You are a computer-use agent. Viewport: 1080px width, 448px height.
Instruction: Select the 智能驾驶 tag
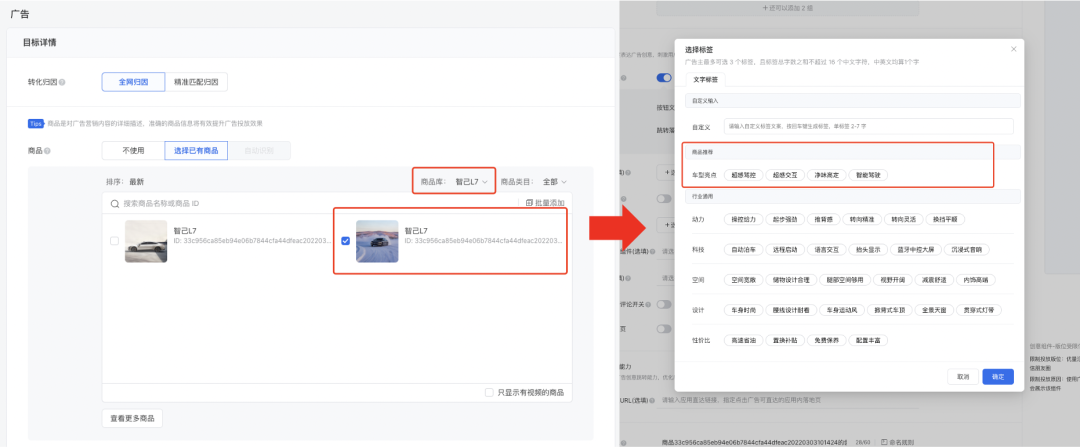tap(869, 175)
